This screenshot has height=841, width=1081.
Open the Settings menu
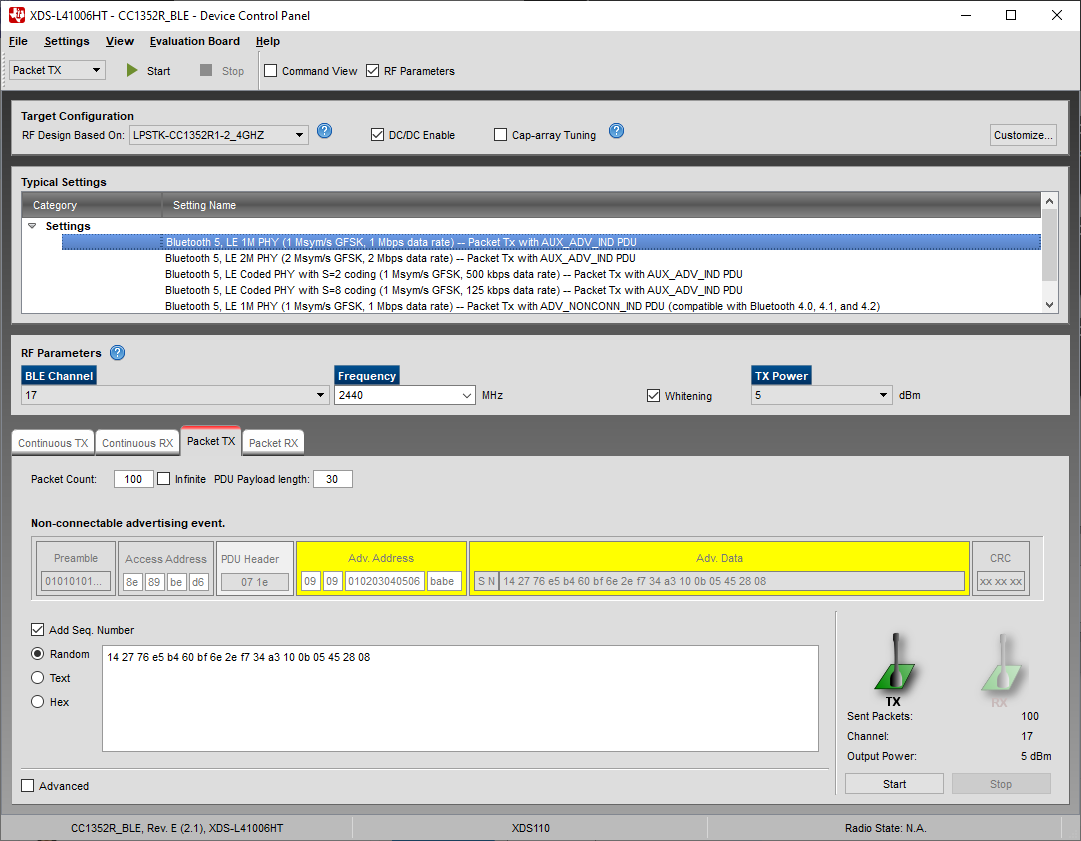point(67,41)
